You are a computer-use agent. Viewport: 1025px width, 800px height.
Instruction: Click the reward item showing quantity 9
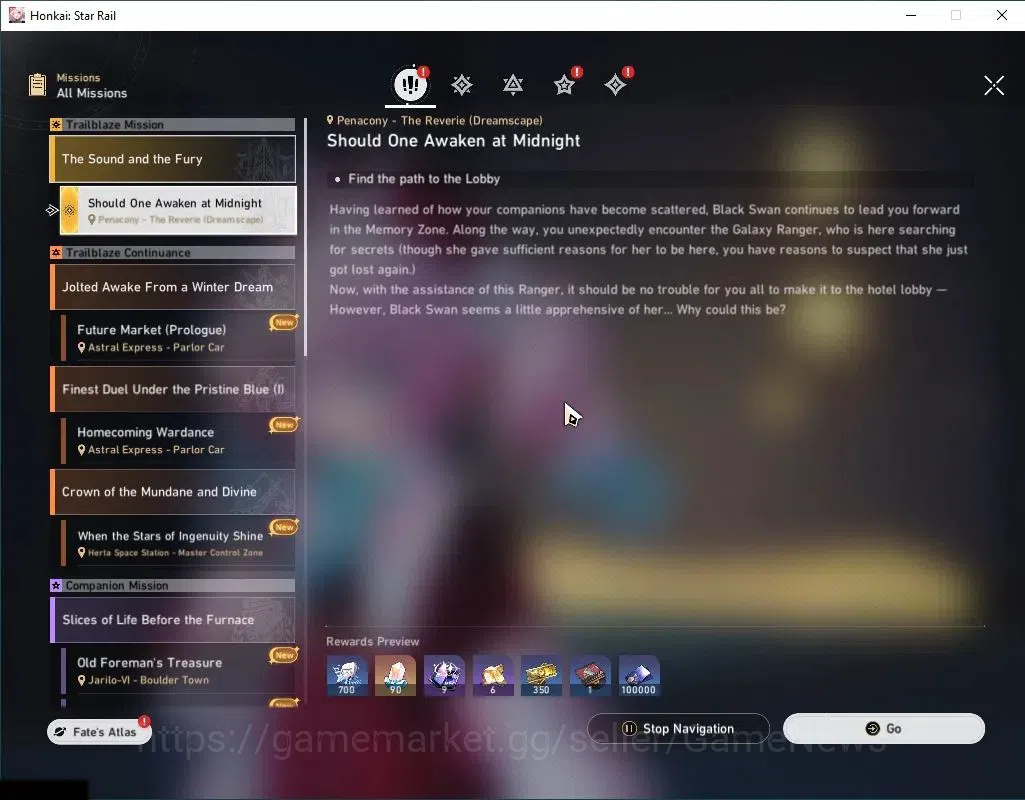pyautogui.click(x=445, y=676)
